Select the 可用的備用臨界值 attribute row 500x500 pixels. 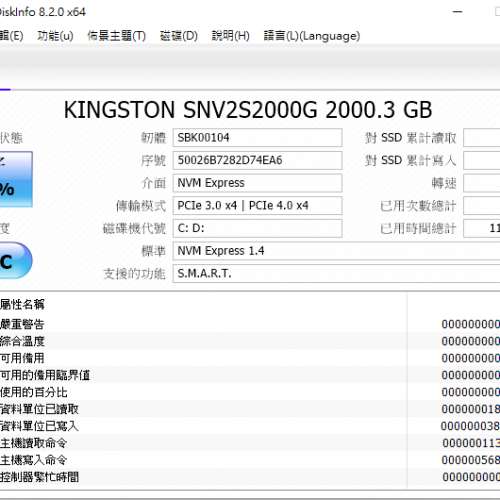250,375
